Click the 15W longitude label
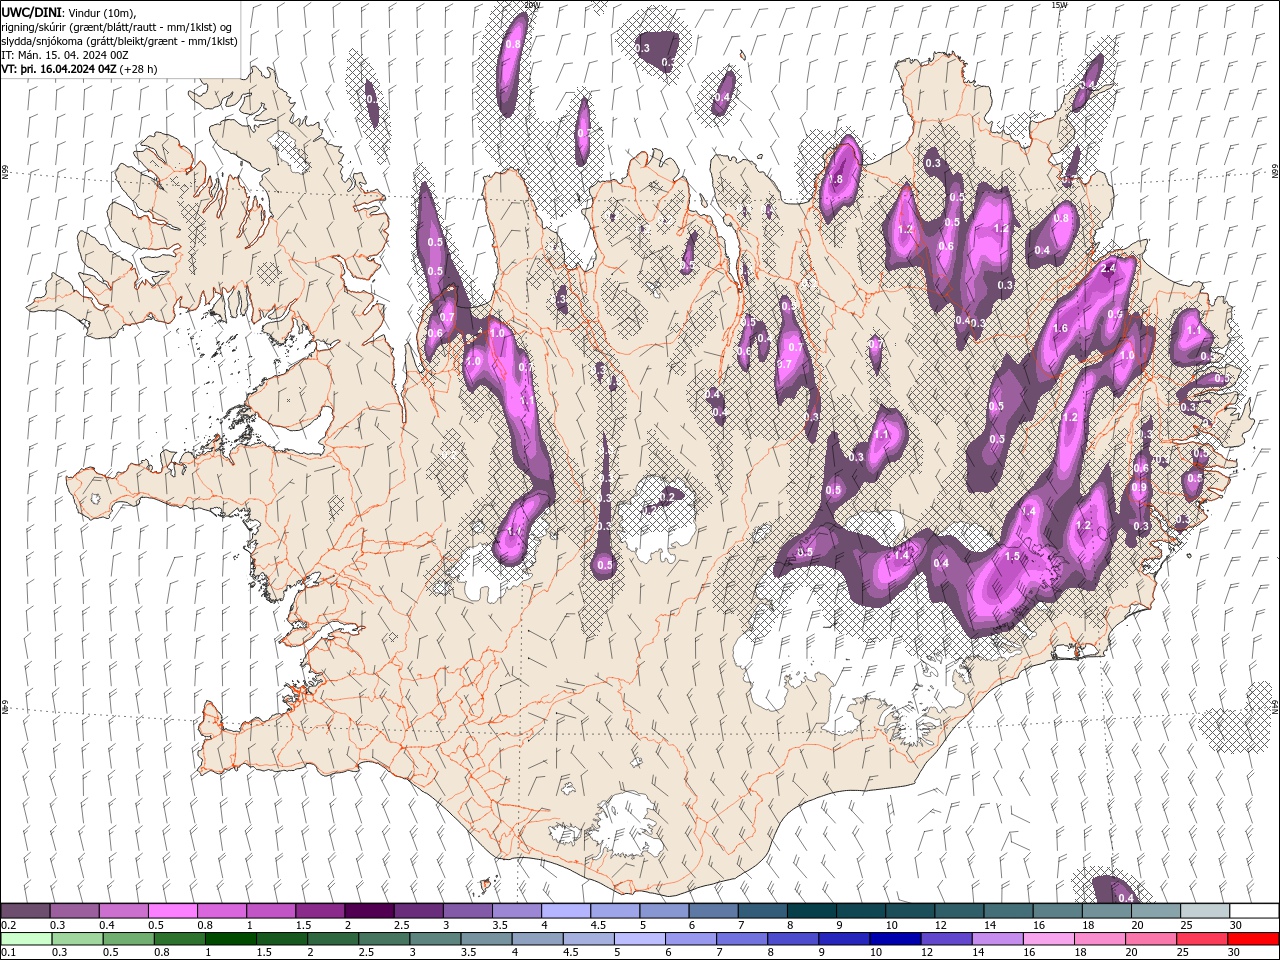Image resolution: width=1280 pixels, height=960 pixels. 1059,5
